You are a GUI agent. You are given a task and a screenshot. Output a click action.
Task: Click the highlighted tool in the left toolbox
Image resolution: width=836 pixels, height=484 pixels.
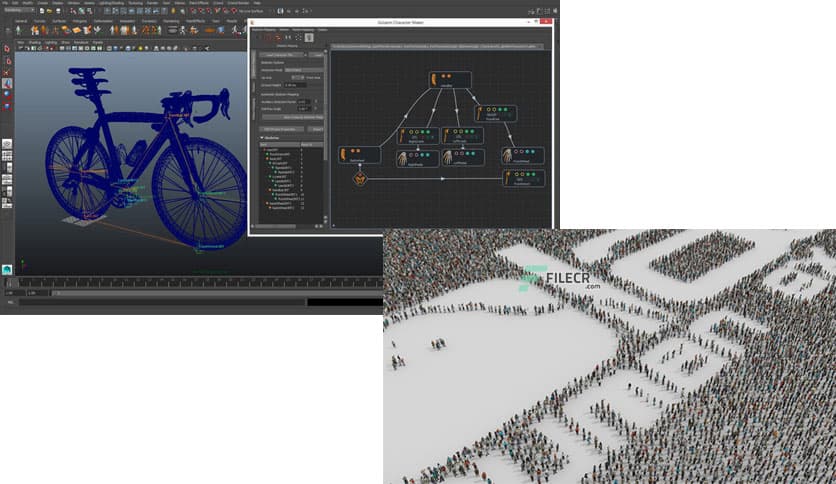(7, 84)
